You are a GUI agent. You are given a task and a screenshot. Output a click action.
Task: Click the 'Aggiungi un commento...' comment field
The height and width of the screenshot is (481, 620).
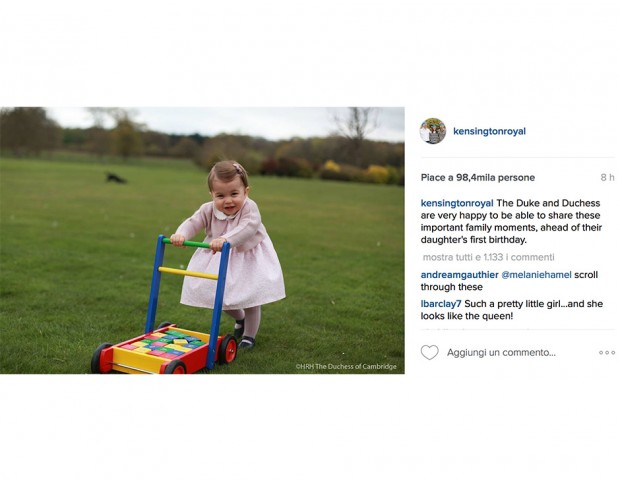coord(501,352)
